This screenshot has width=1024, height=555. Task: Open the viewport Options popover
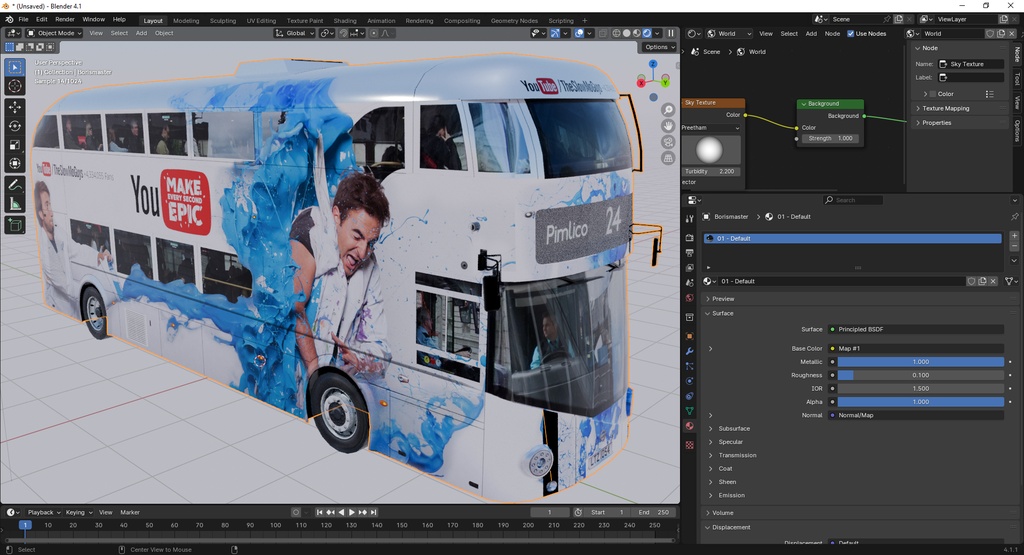[x=656, y=47]
